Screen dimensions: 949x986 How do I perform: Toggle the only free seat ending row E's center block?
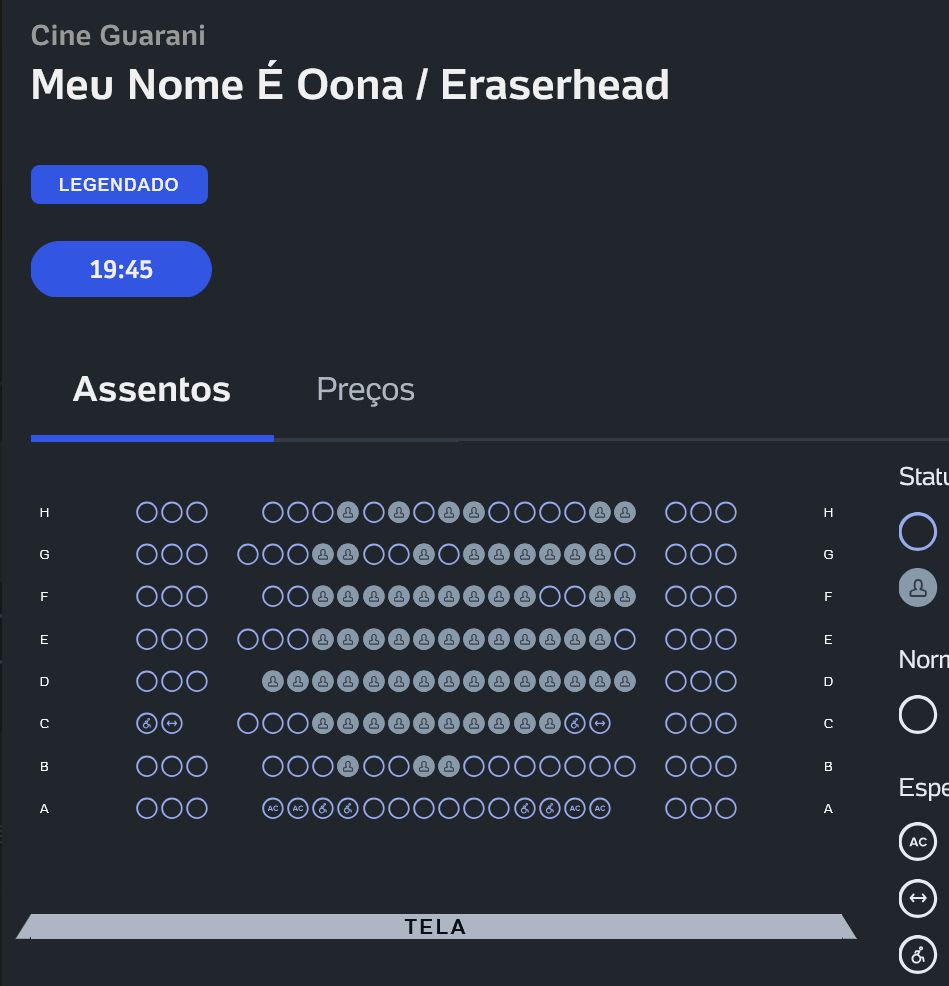point(625,640)
